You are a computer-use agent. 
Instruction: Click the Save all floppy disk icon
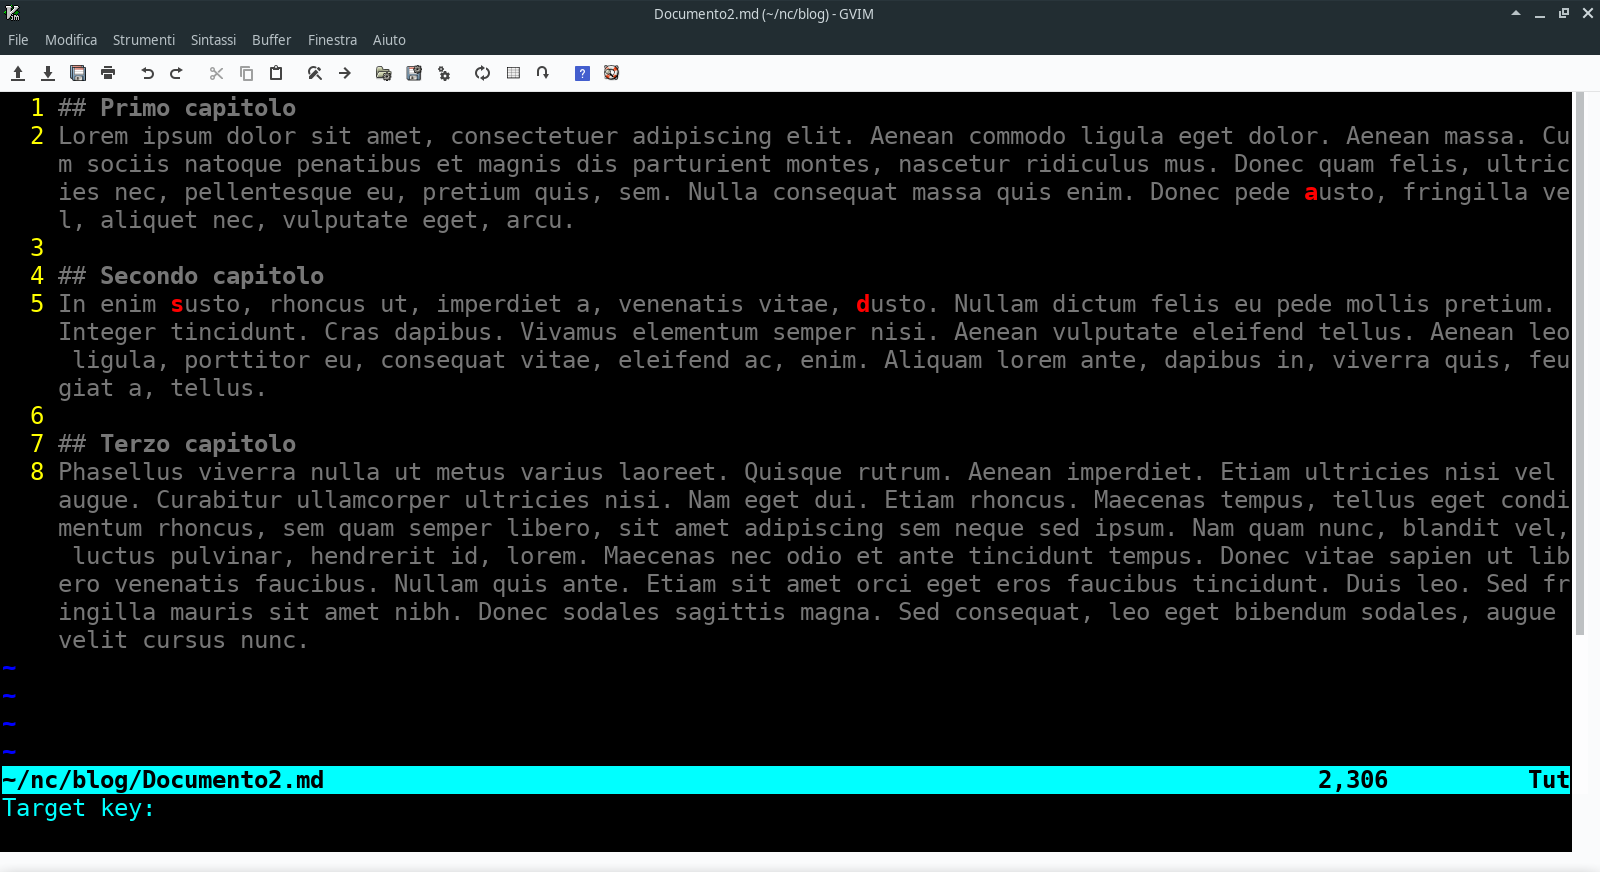click(78, 73)
